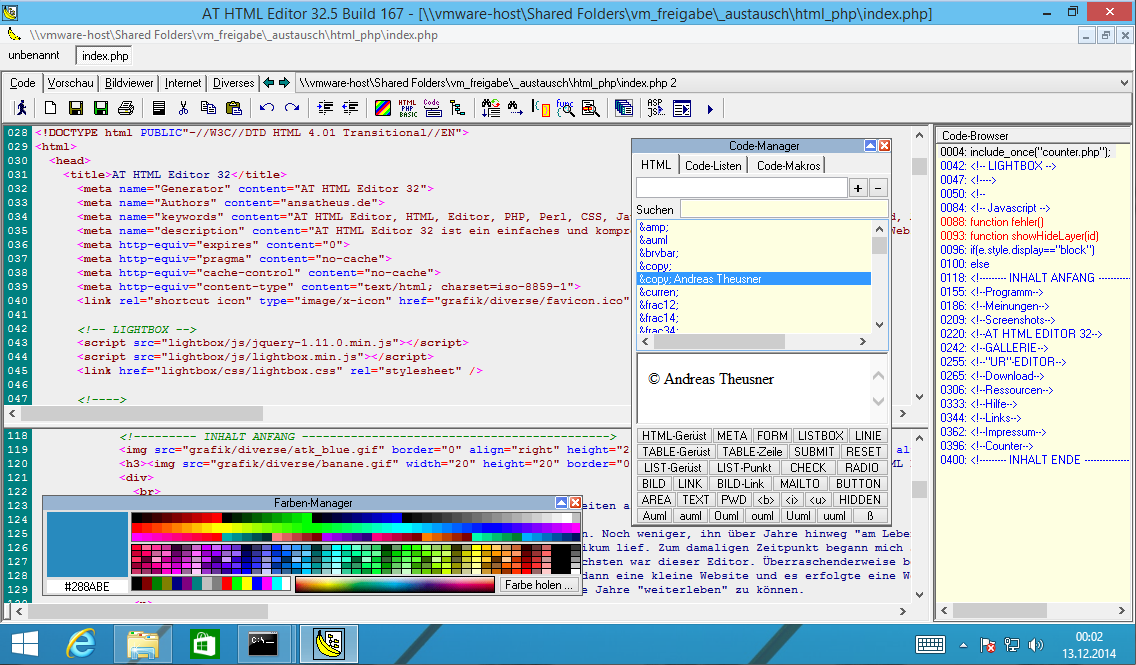Image resolution: width=1136 pixels, height=665 pixels.
Task: Create a new blank document
Action: tap(50, 109)
